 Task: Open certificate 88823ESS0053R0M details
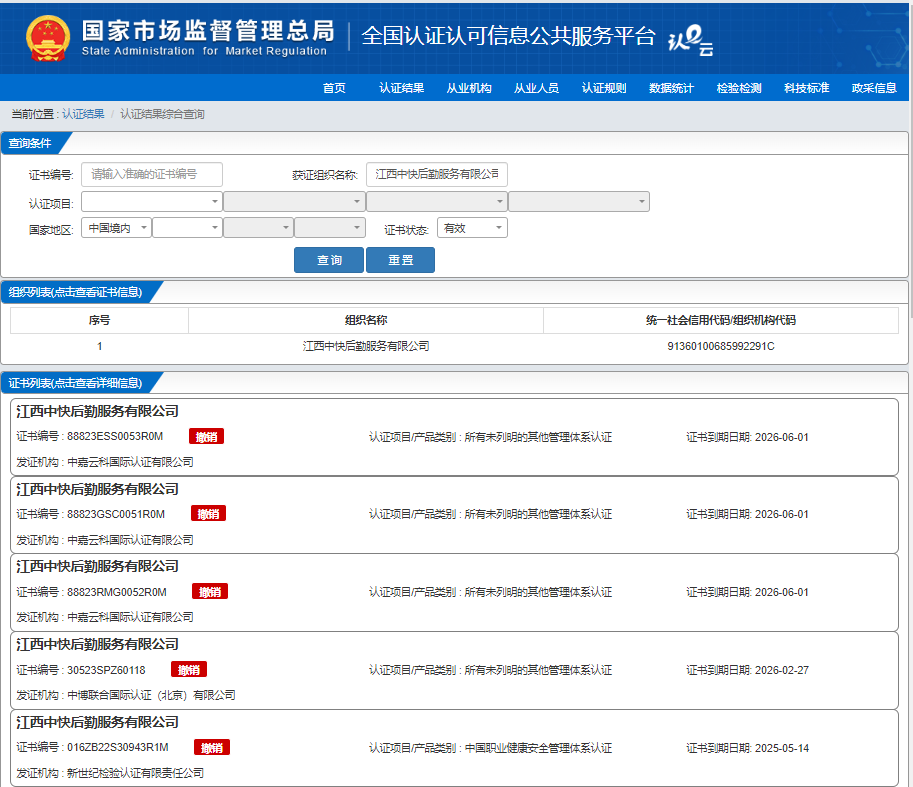click(115, 436)
